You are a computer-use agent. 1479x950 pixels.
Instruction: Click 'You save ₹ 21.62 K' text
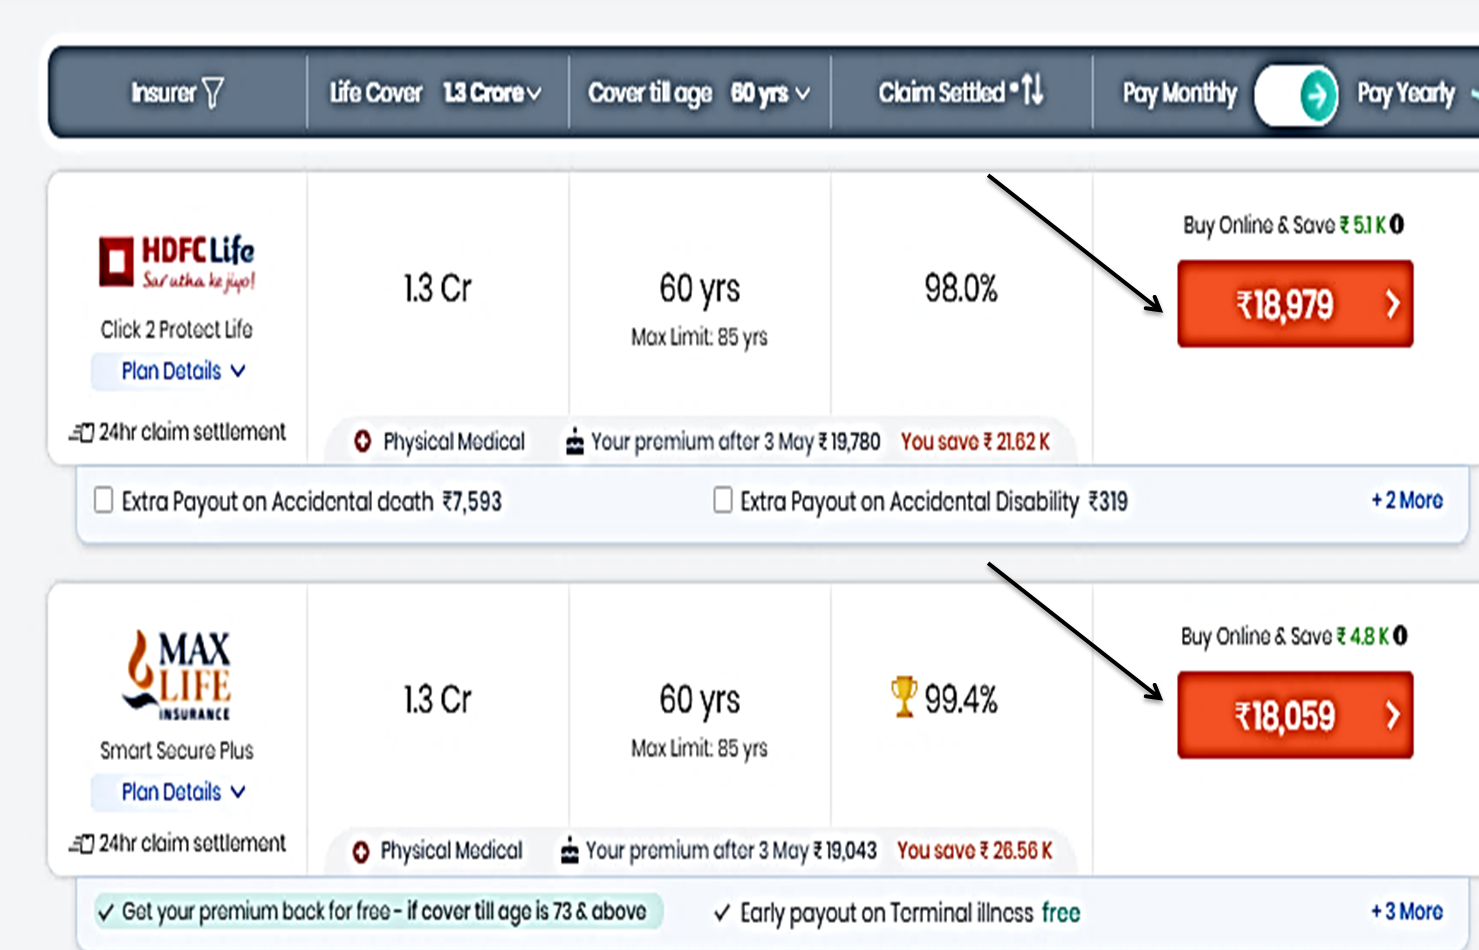coord(975,442)
